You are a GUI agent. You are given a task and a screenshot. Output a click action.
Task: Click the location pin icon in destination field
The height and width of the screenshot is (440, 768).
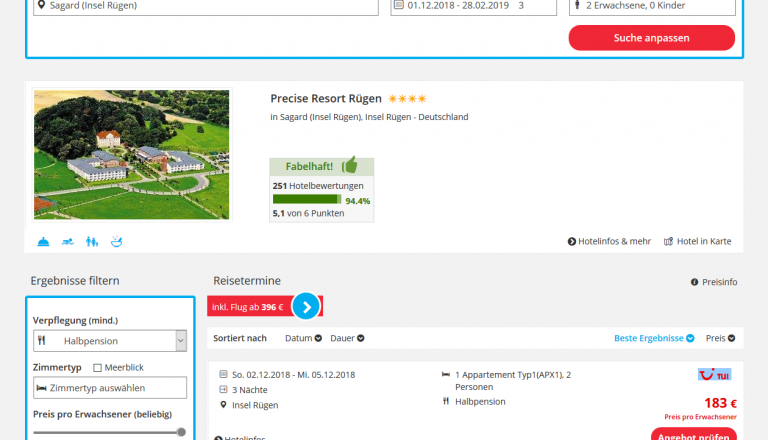pyautogui.click(x=42, y=5)
